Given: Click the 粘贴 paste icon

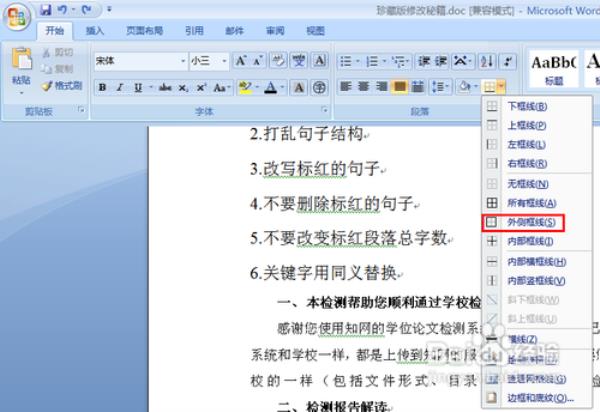Looking at the screenshot, I should tap(21, 59).
